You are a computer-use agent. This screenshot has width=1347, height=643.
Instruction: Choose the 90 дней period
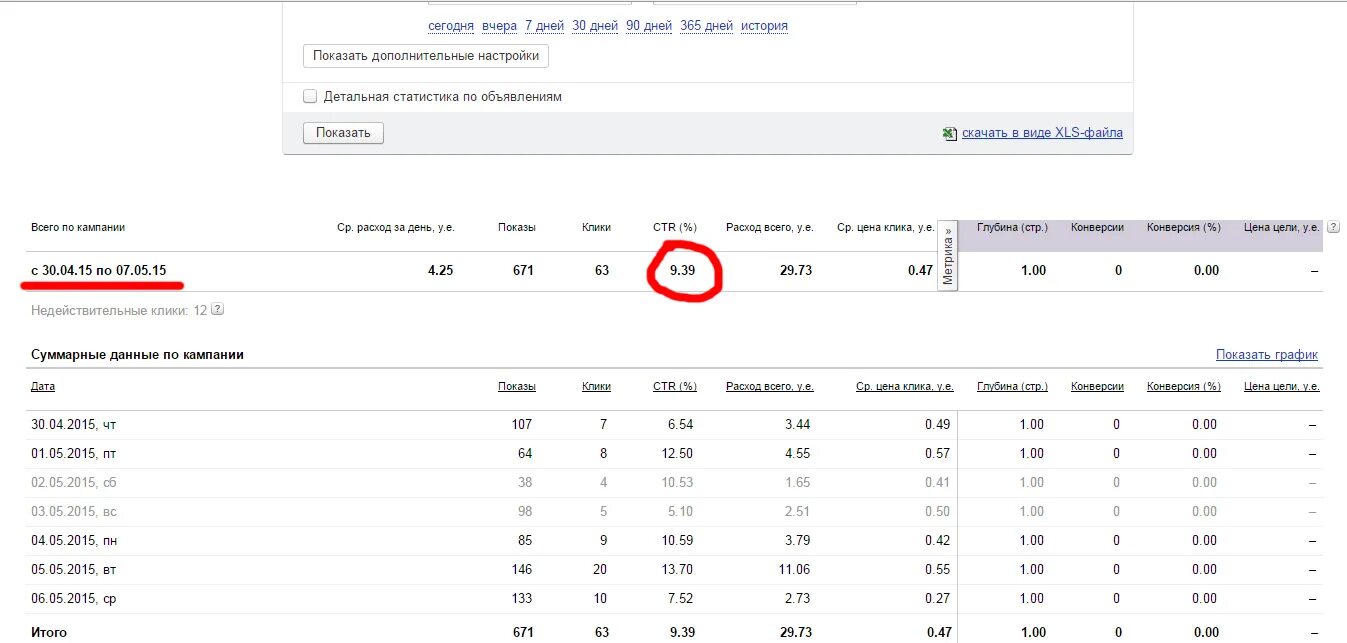coord(649,26)
